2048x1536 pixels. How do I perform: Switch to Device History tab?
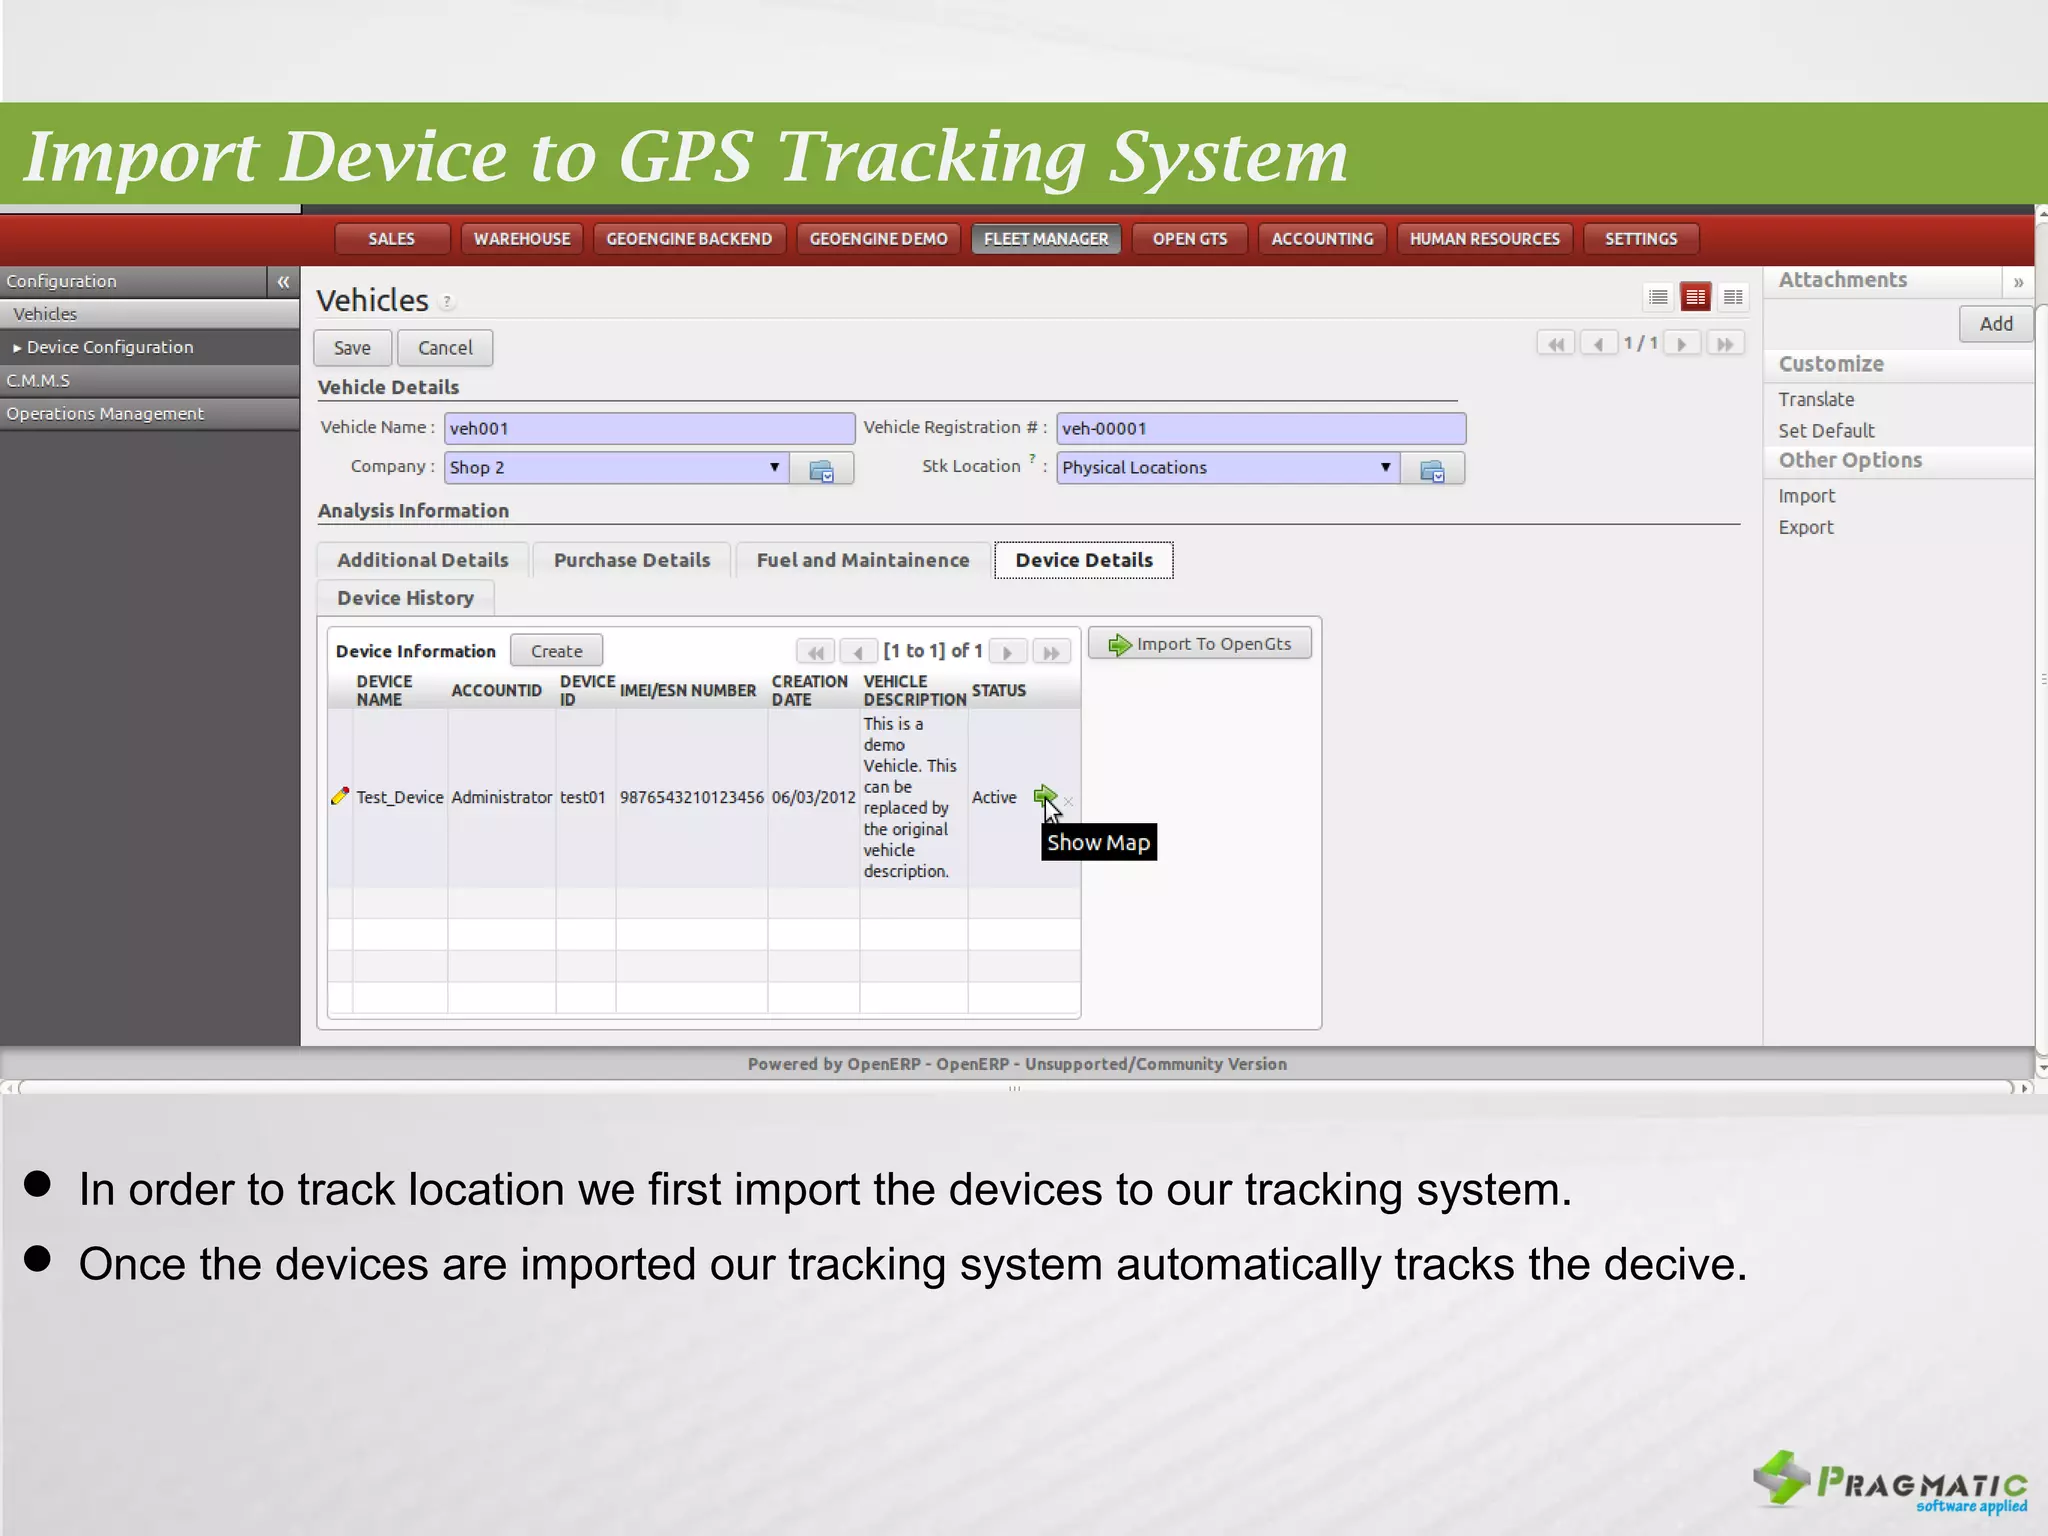coord(405,598)
